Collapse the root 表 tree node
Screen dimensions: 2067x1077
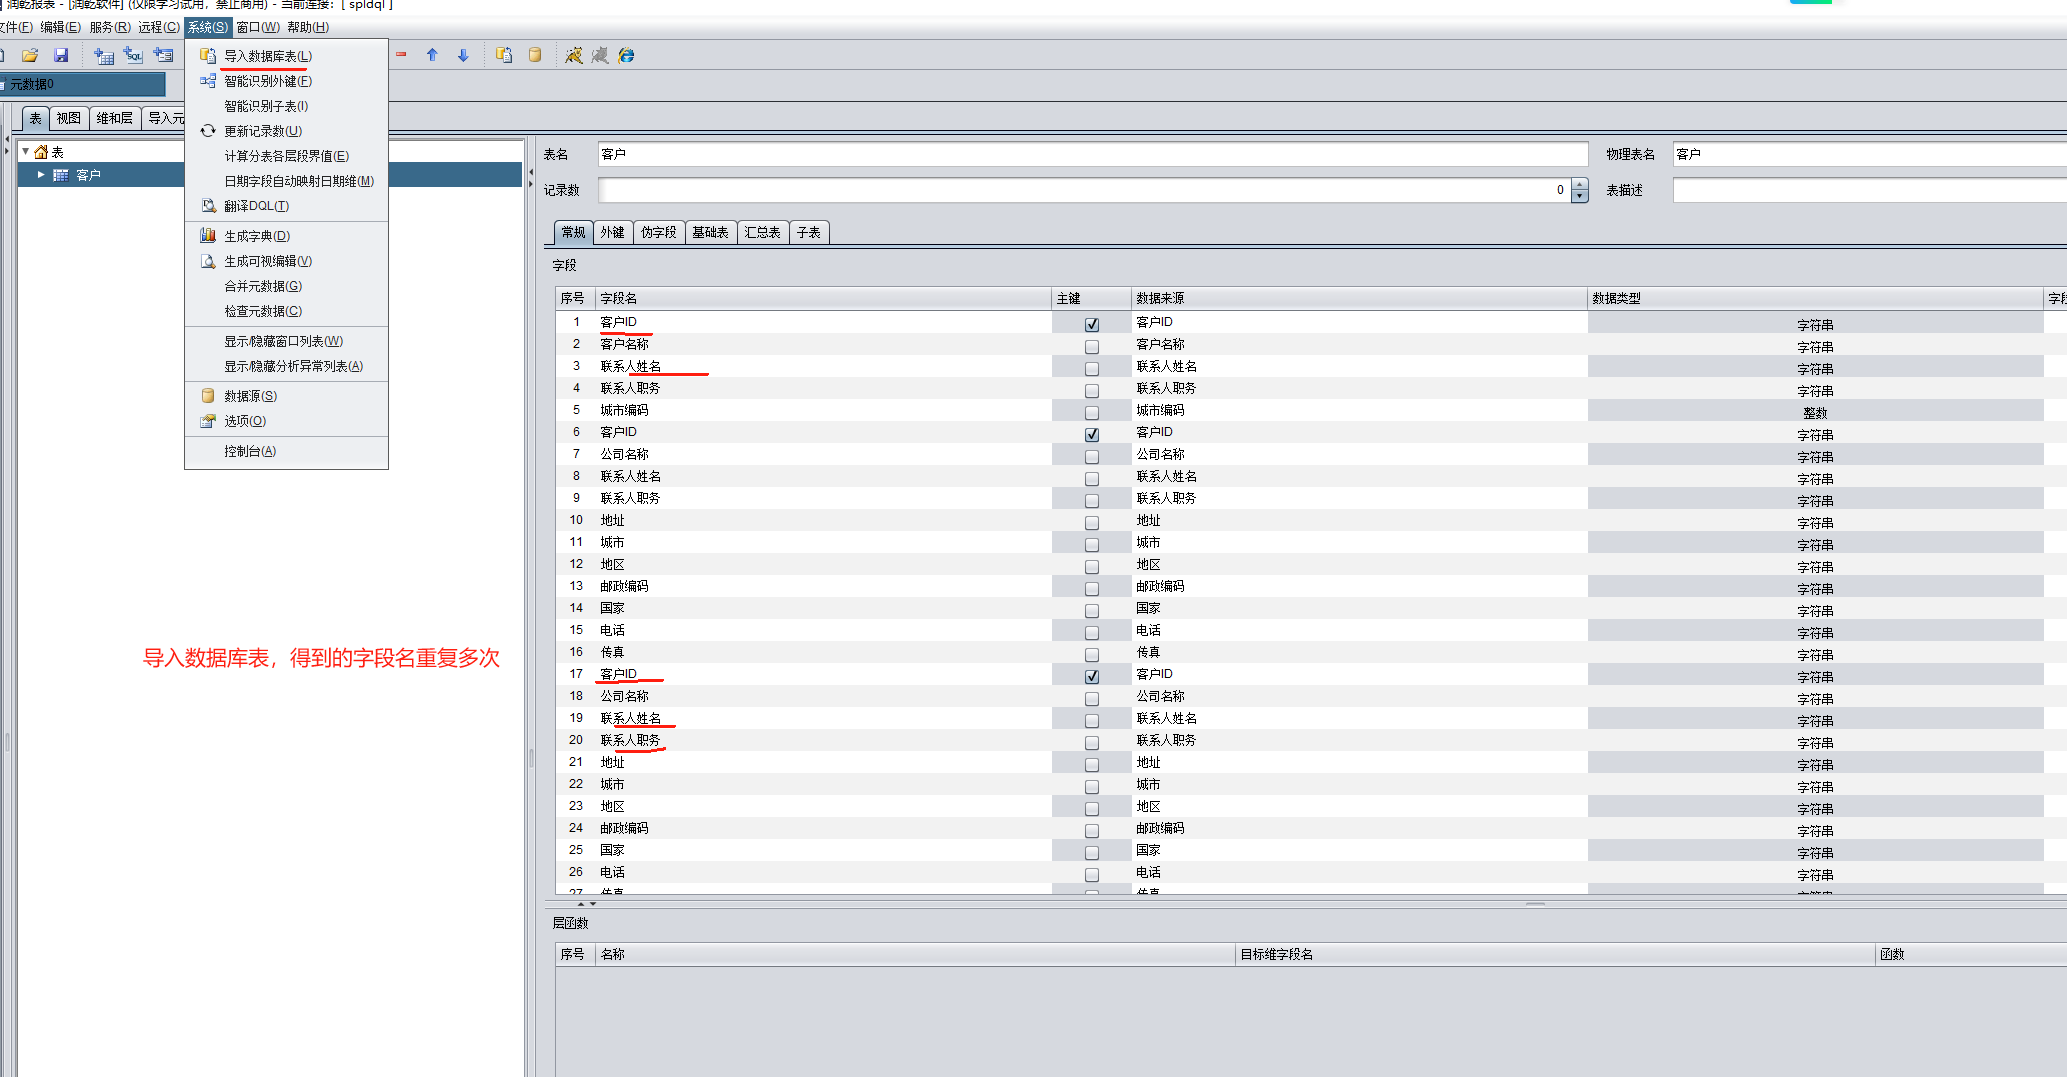pyautogui.click(x=26, y=152)
